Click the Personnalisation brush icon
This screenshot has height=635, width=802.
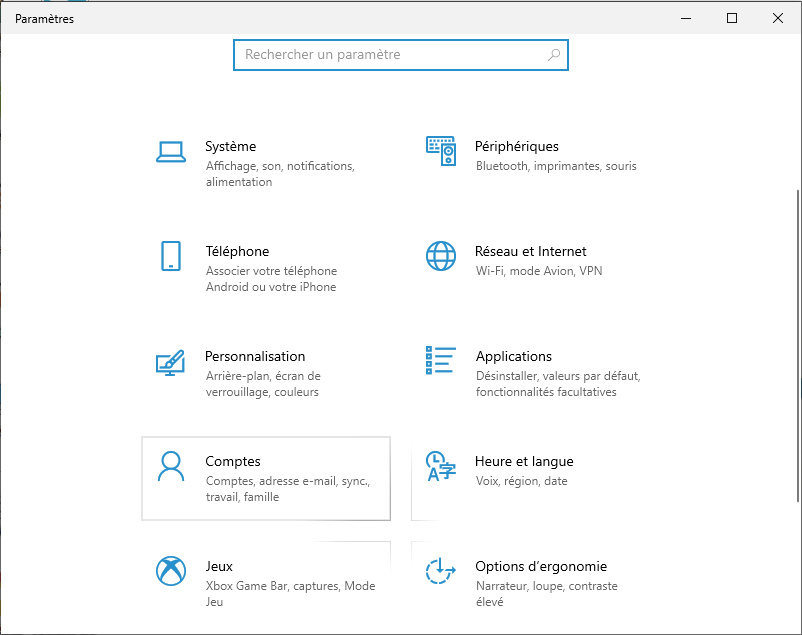tap(171, 361)
